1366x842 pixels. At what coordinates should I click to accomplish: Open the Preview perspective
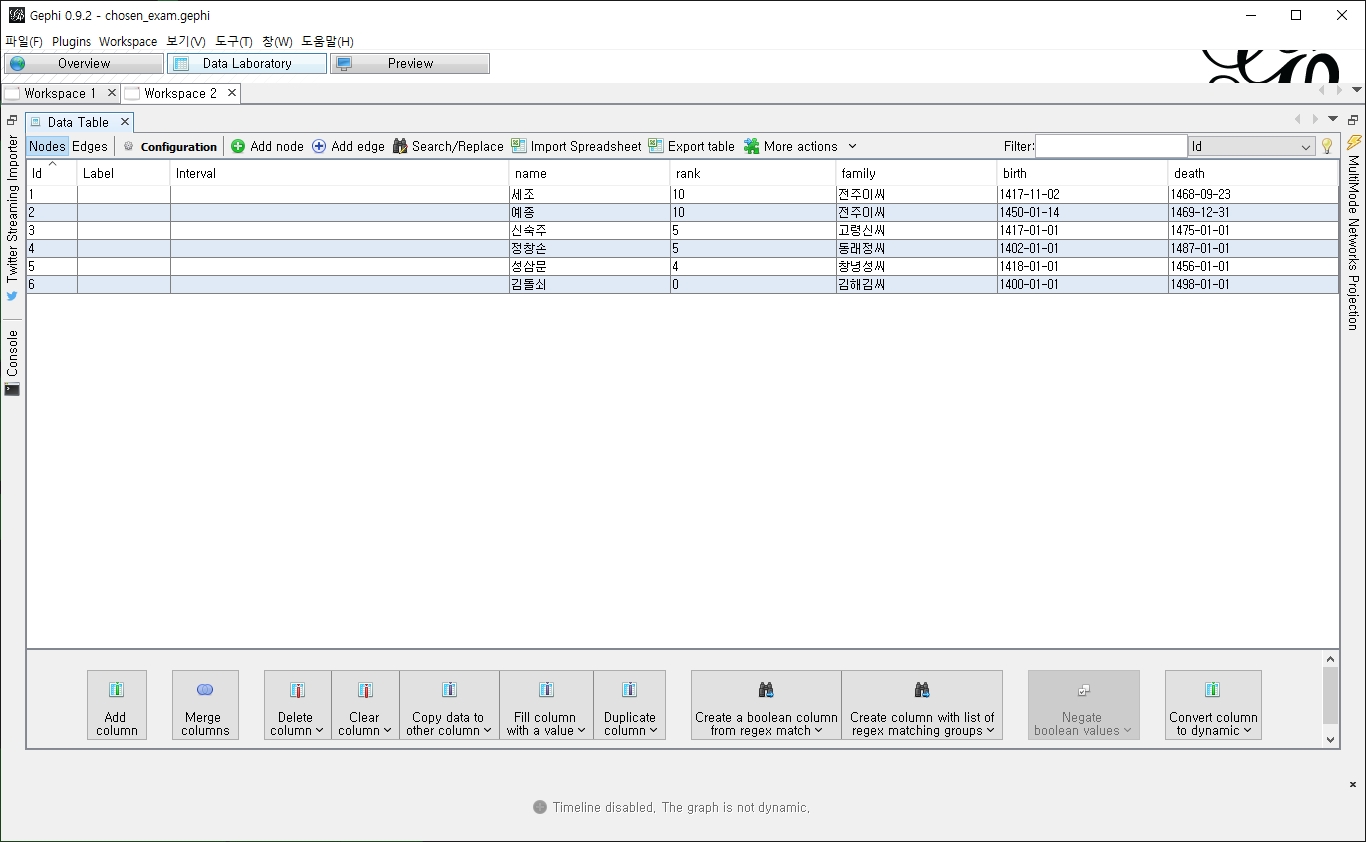click(x=410, y=63)
